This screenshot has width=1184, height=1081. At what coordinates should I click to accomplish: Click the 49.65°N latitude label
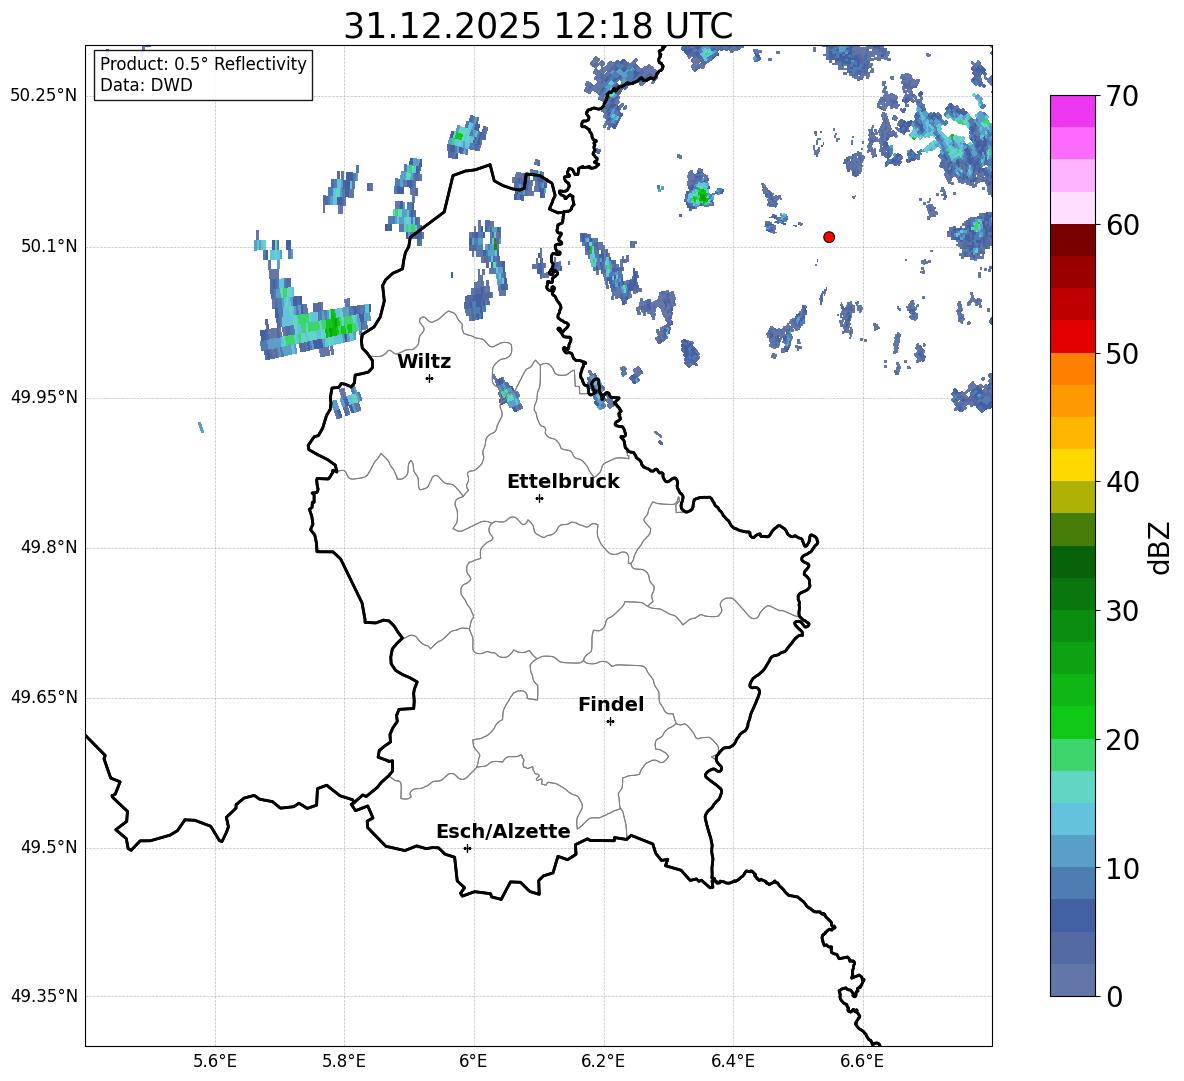pyautogui.click(x=44, y=697)
